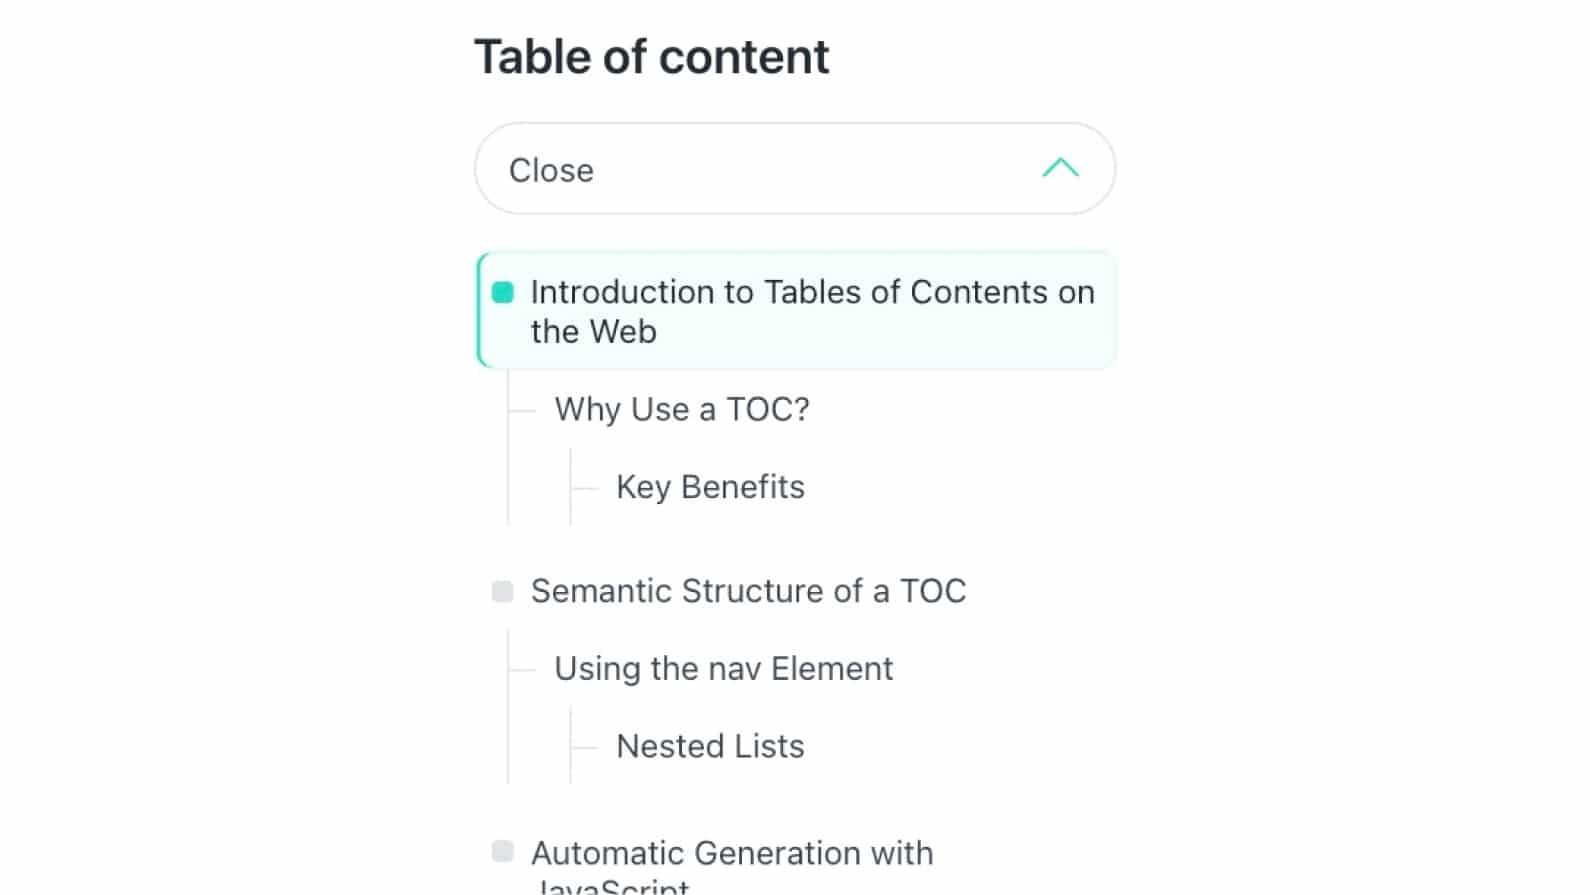Click the Table of content heading
This screenshot has width=1590, height=895.
[651, 57]
